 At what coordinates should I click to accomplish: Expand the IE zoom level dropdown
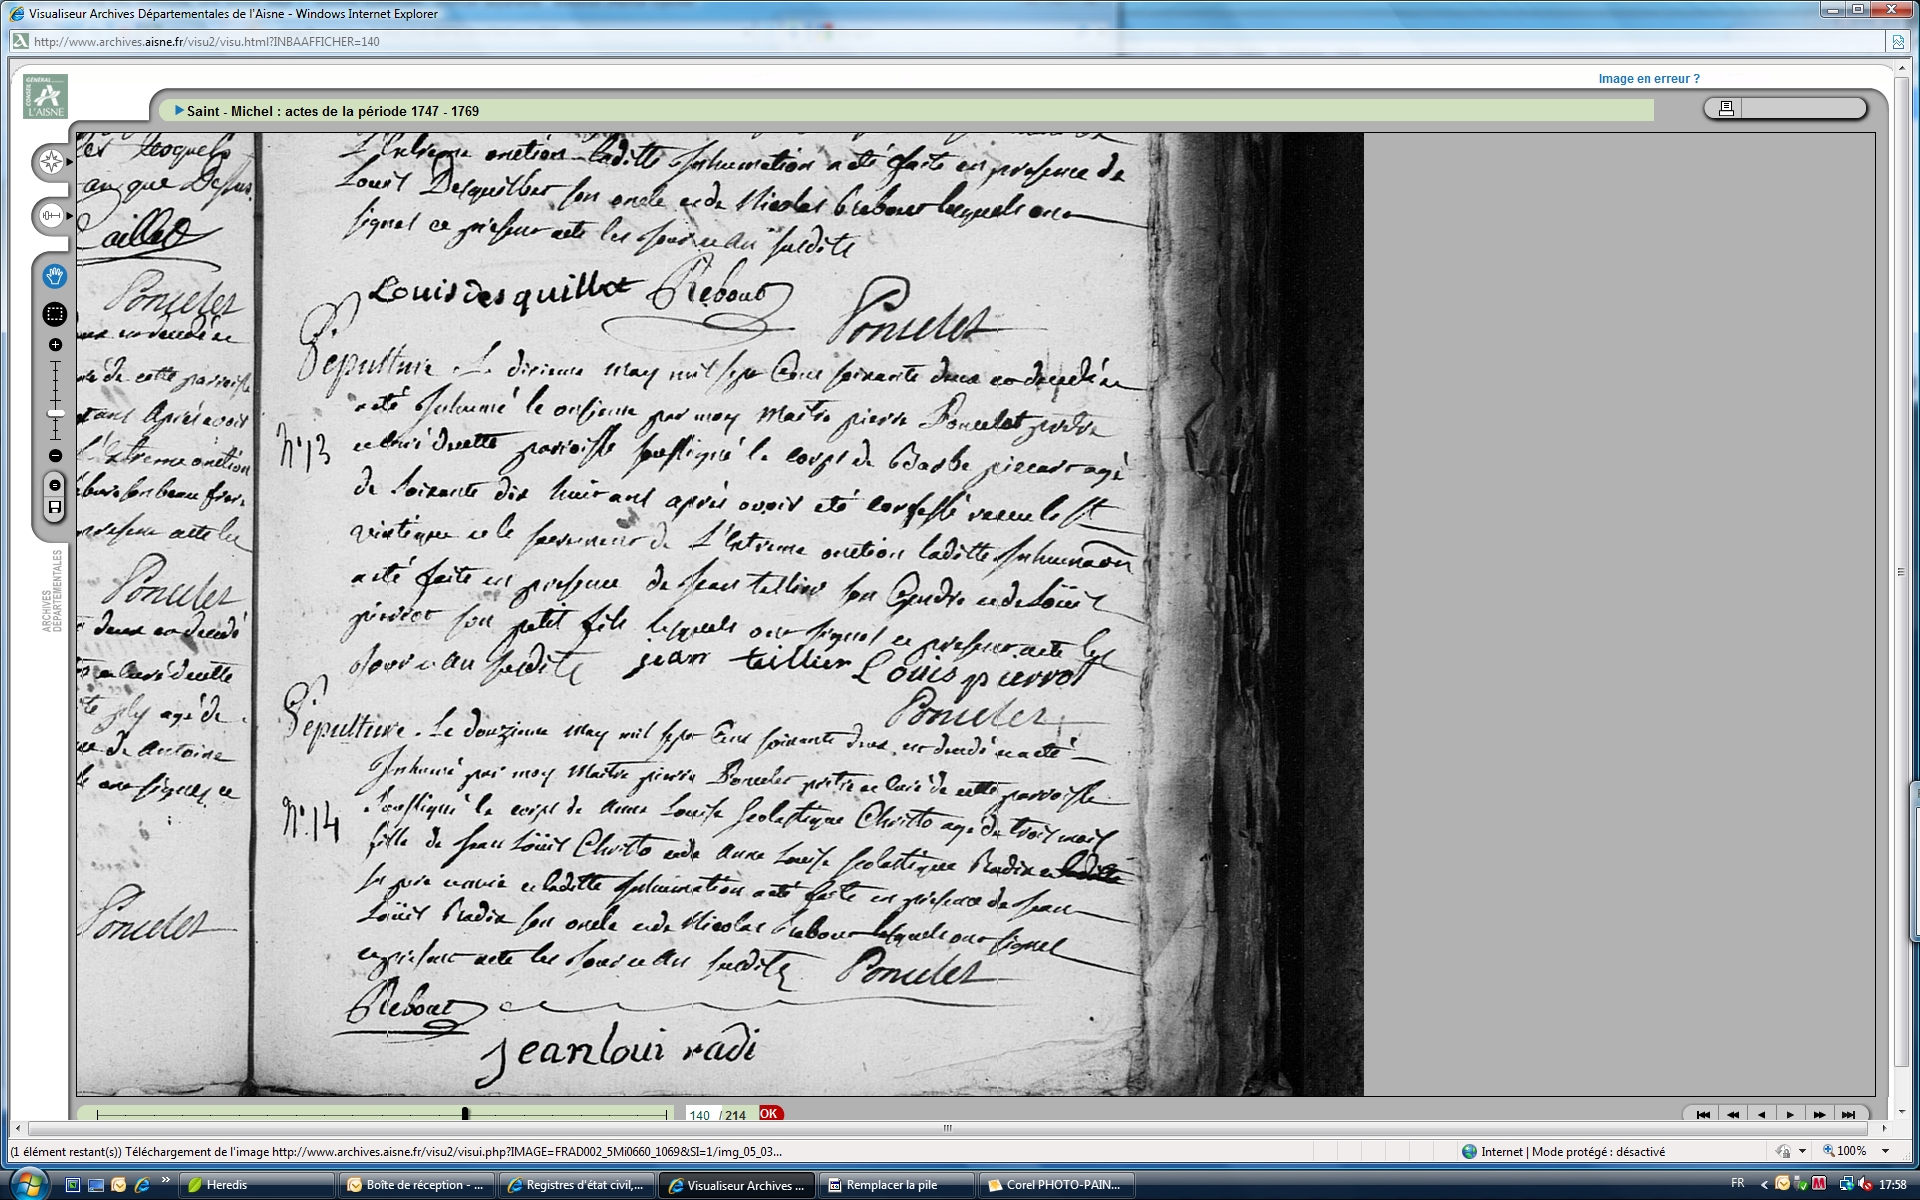coord(1886,1152)
